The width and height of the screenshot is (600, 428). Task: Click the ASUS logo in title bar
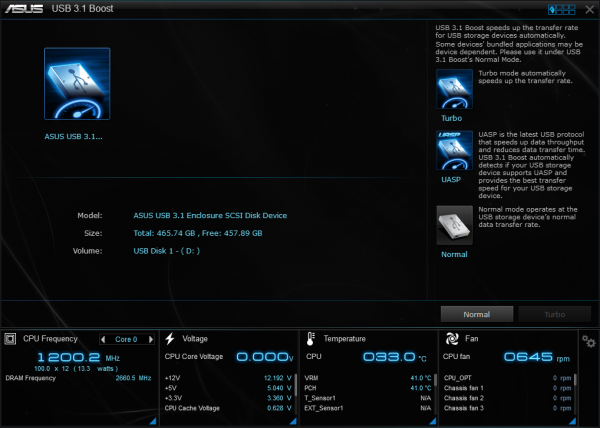[x=24, y=8]
